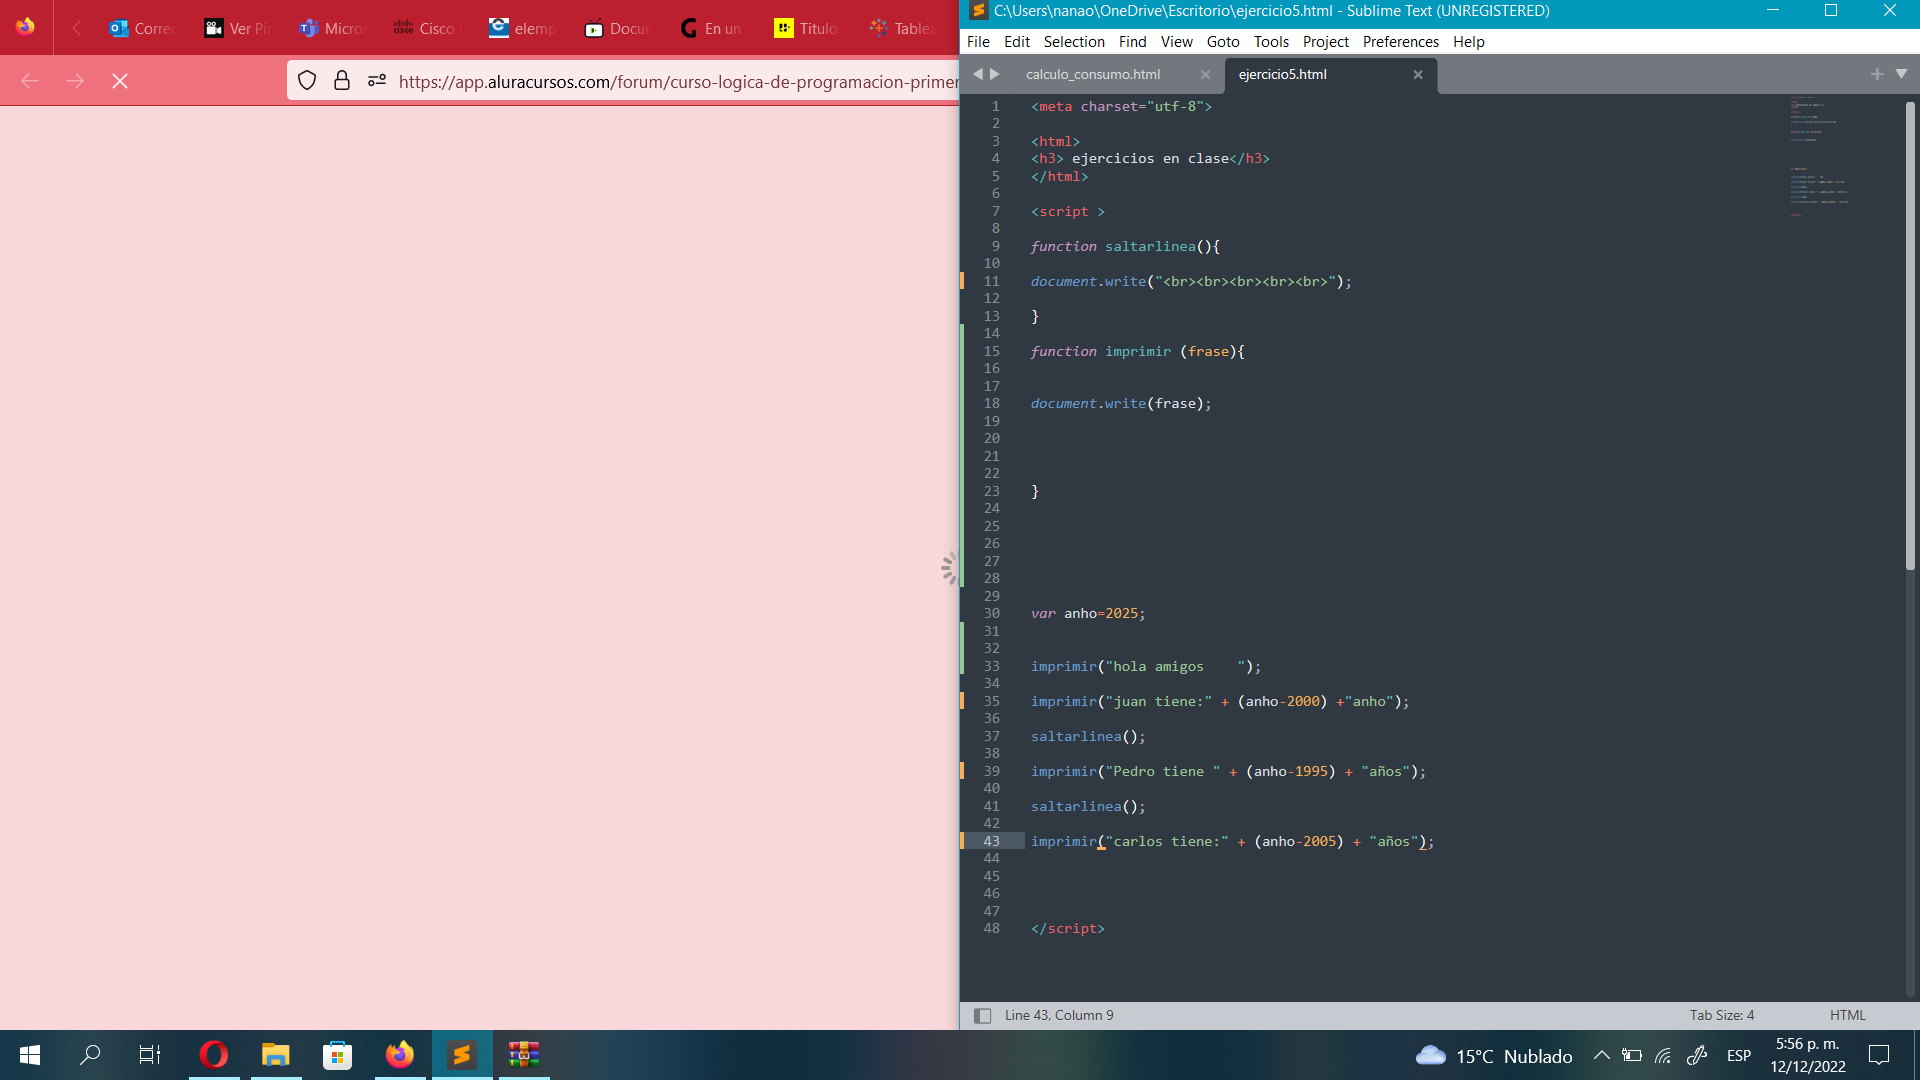Open the Edit menu
The width and height of the screenshot is (1920, 1080).
[1017, 42]
